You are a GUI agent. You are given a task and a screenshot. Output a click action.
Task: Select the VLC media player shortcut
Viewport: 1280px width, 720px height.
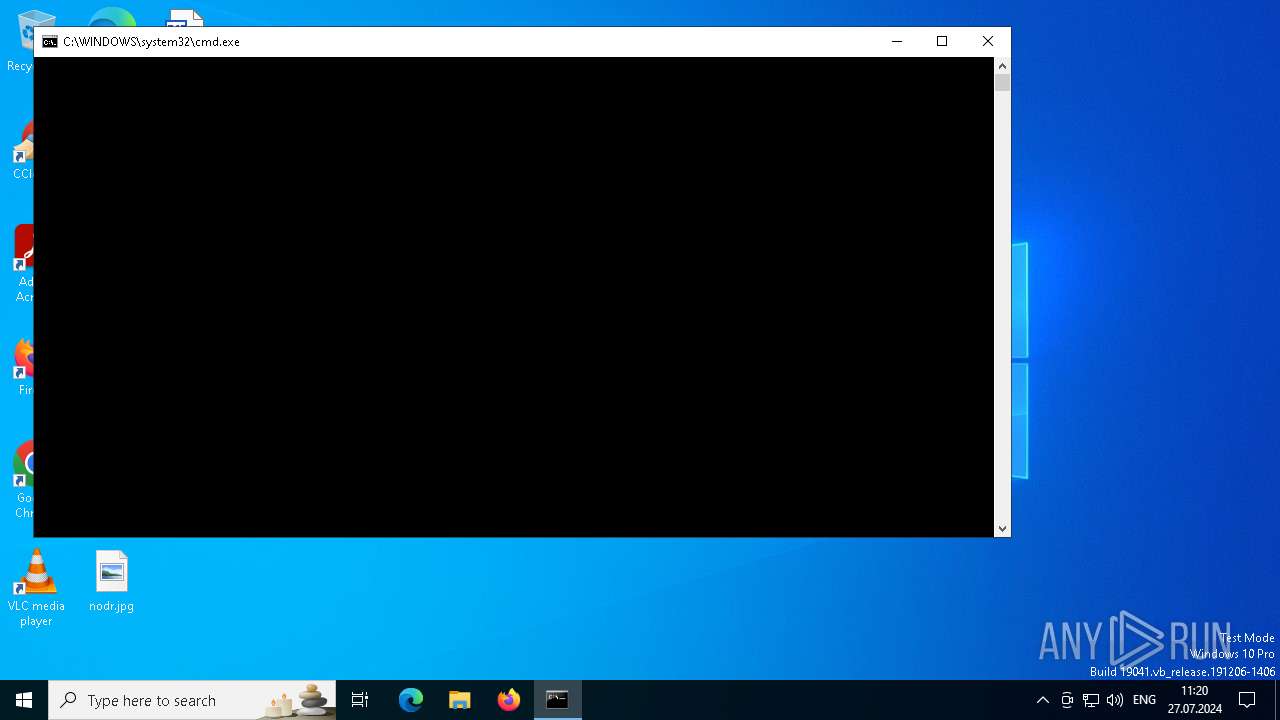click(x=36, y=588)
